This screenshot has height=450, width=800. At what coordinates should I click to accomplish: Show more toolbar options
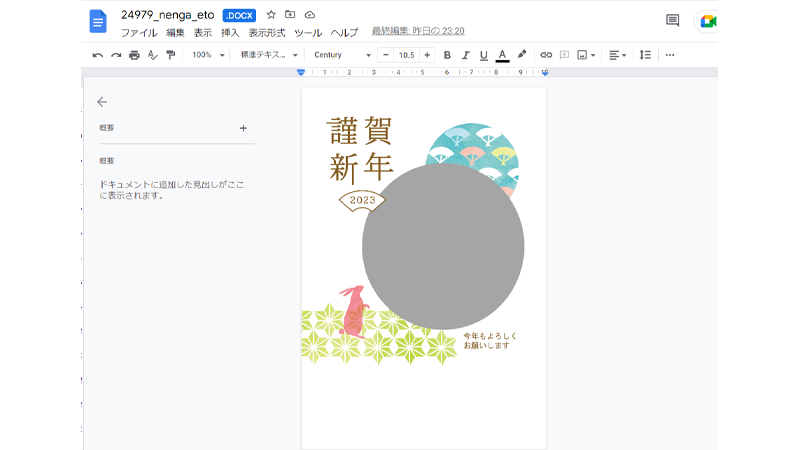tap(670, 55)
